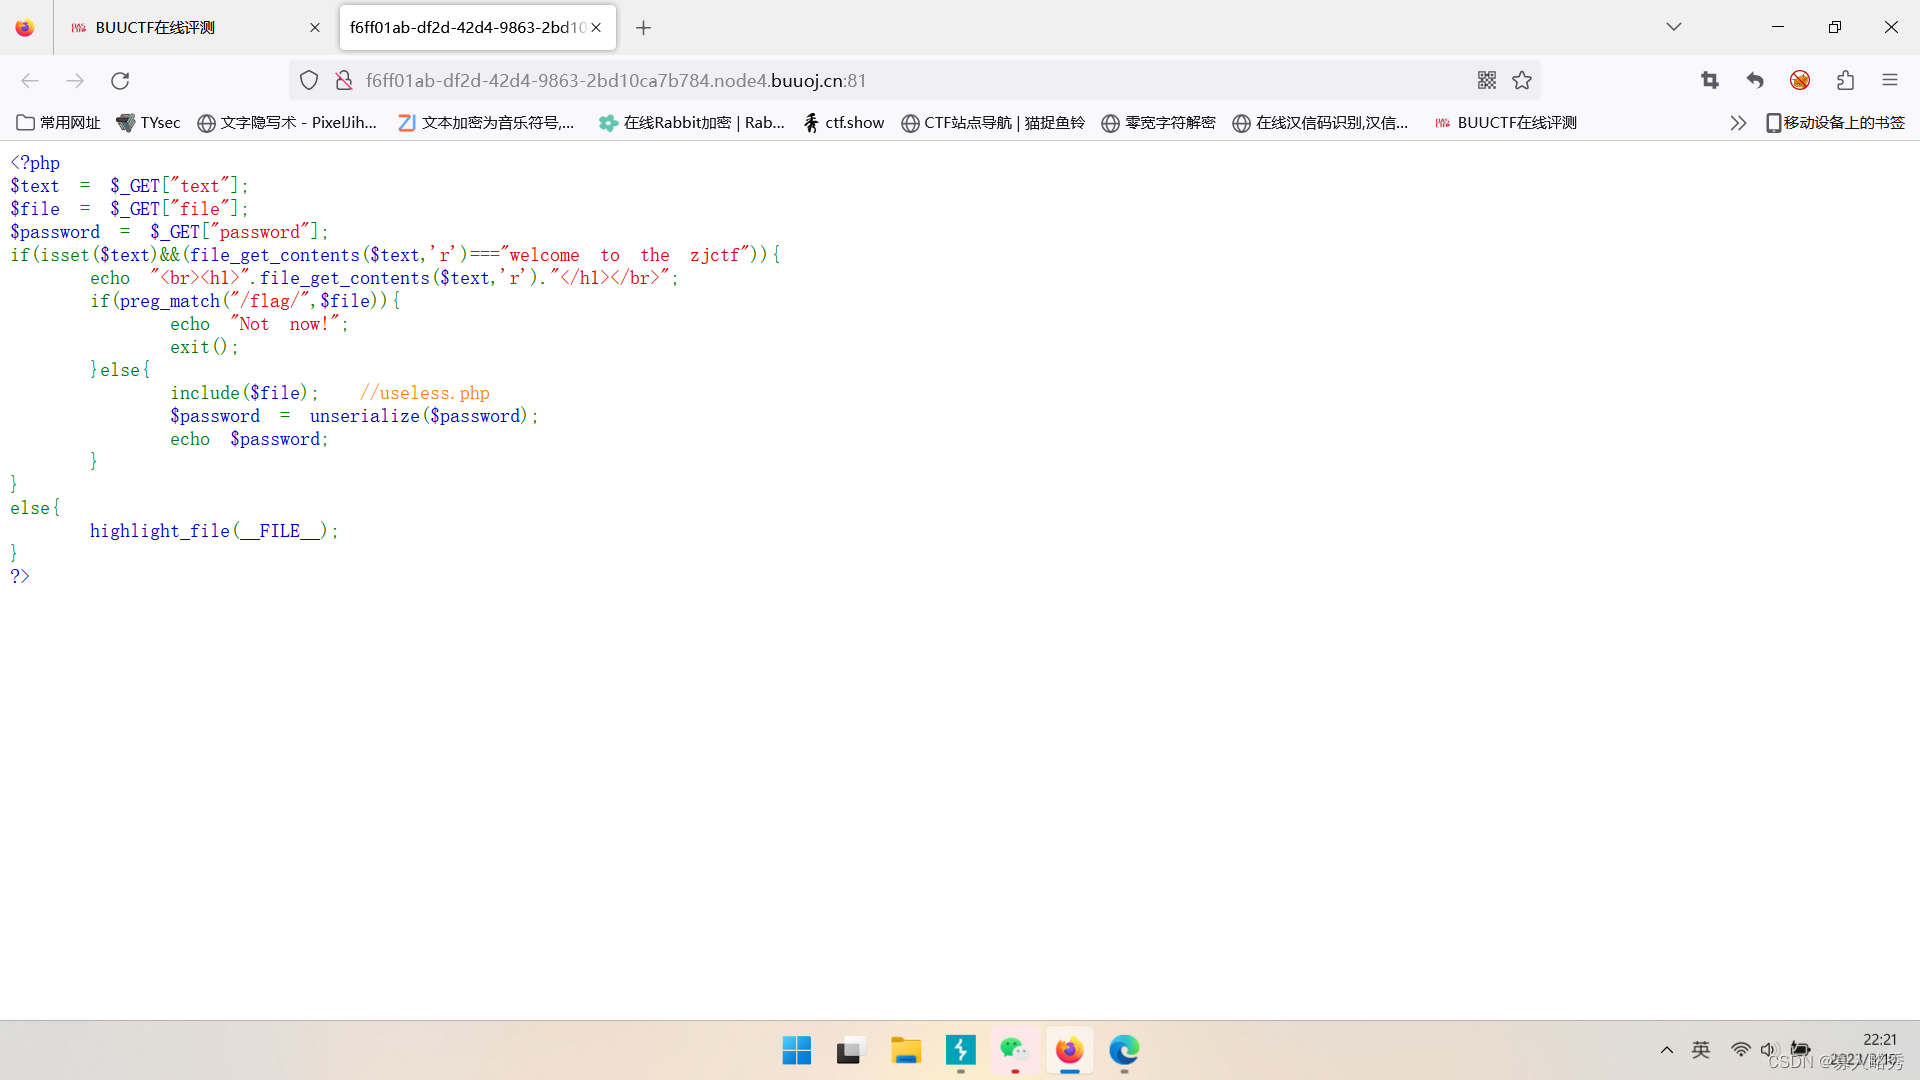Click the disabled fox extension icon
The image size is (1920, 1080).
[x=1800, y=80]
